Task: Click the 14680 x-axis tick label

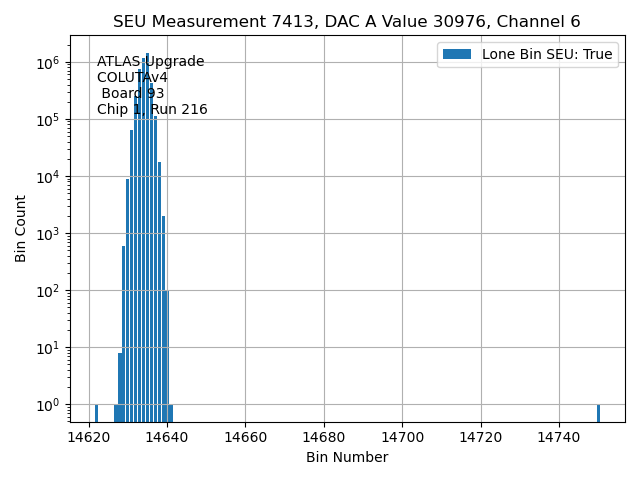Action: tap(324, 437)
